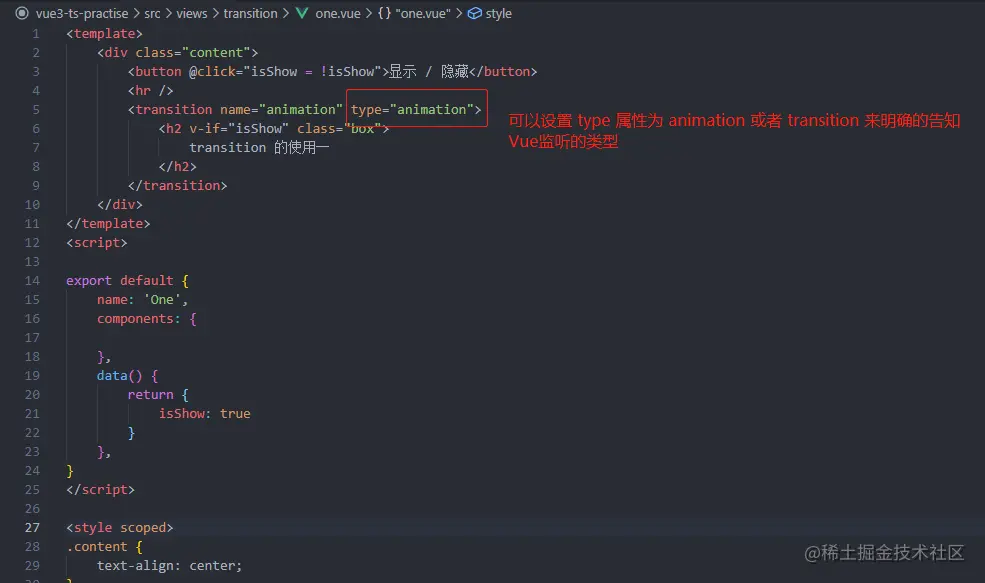Click the <hr /> tag
The height and width of the screenshot is (583, 985).
(x=150, y=90)
